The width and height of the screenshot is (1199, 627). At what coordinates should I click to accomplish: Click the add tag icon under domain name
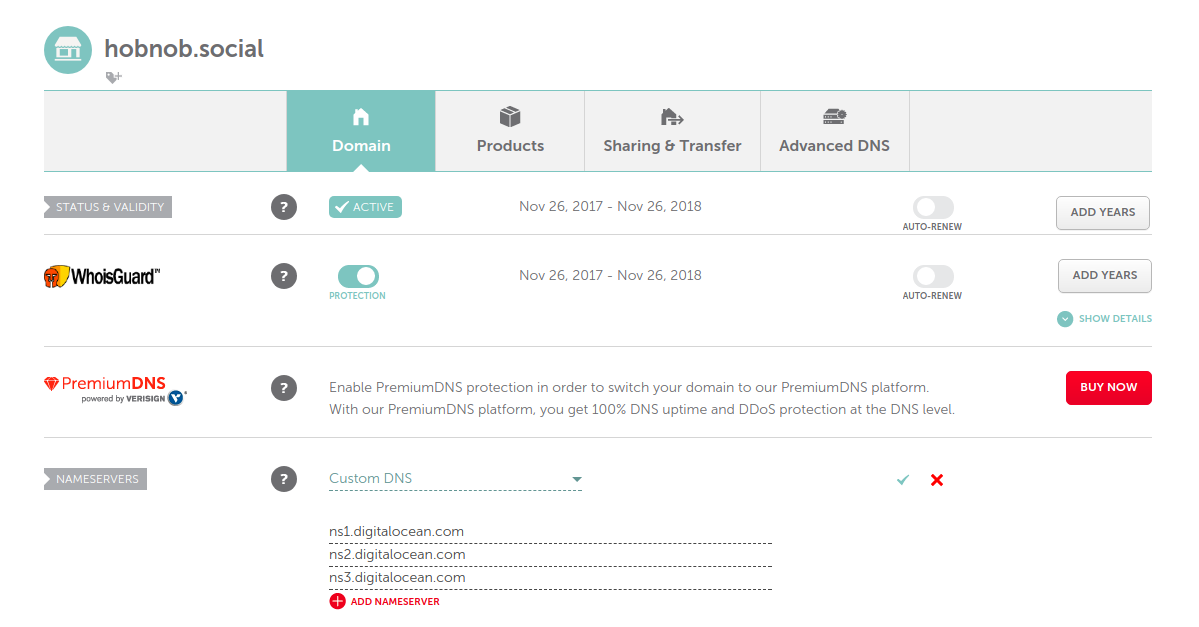(113, 77)
